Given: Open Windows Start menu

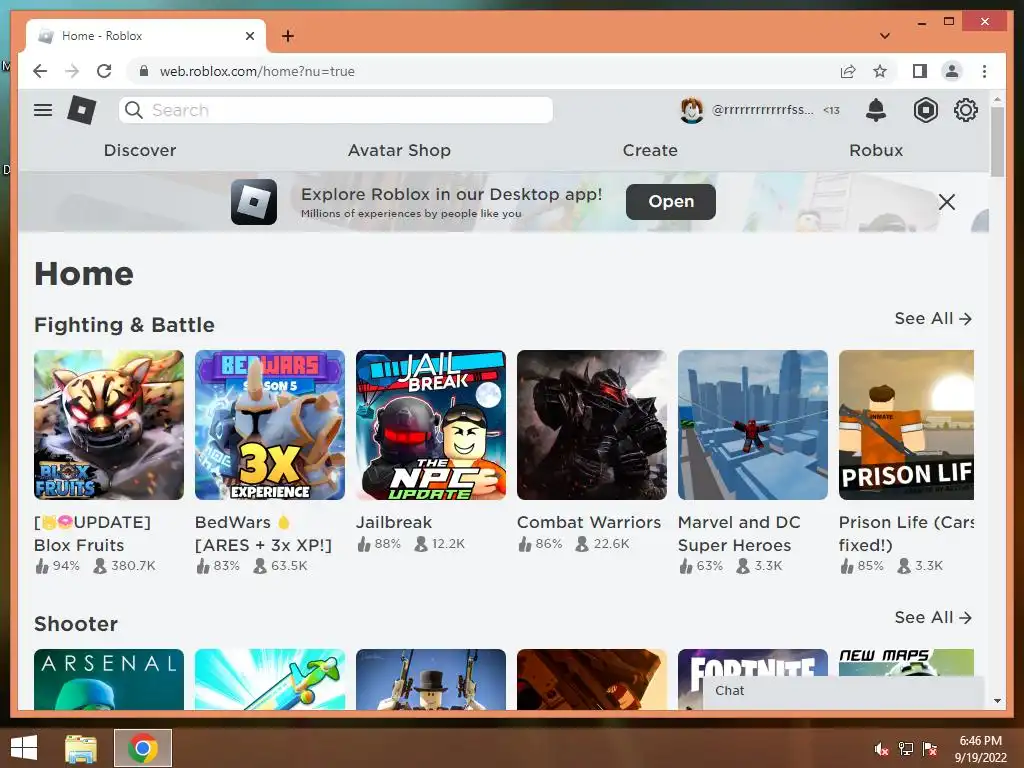Looking at the screenshot, I should pos(24,748).
